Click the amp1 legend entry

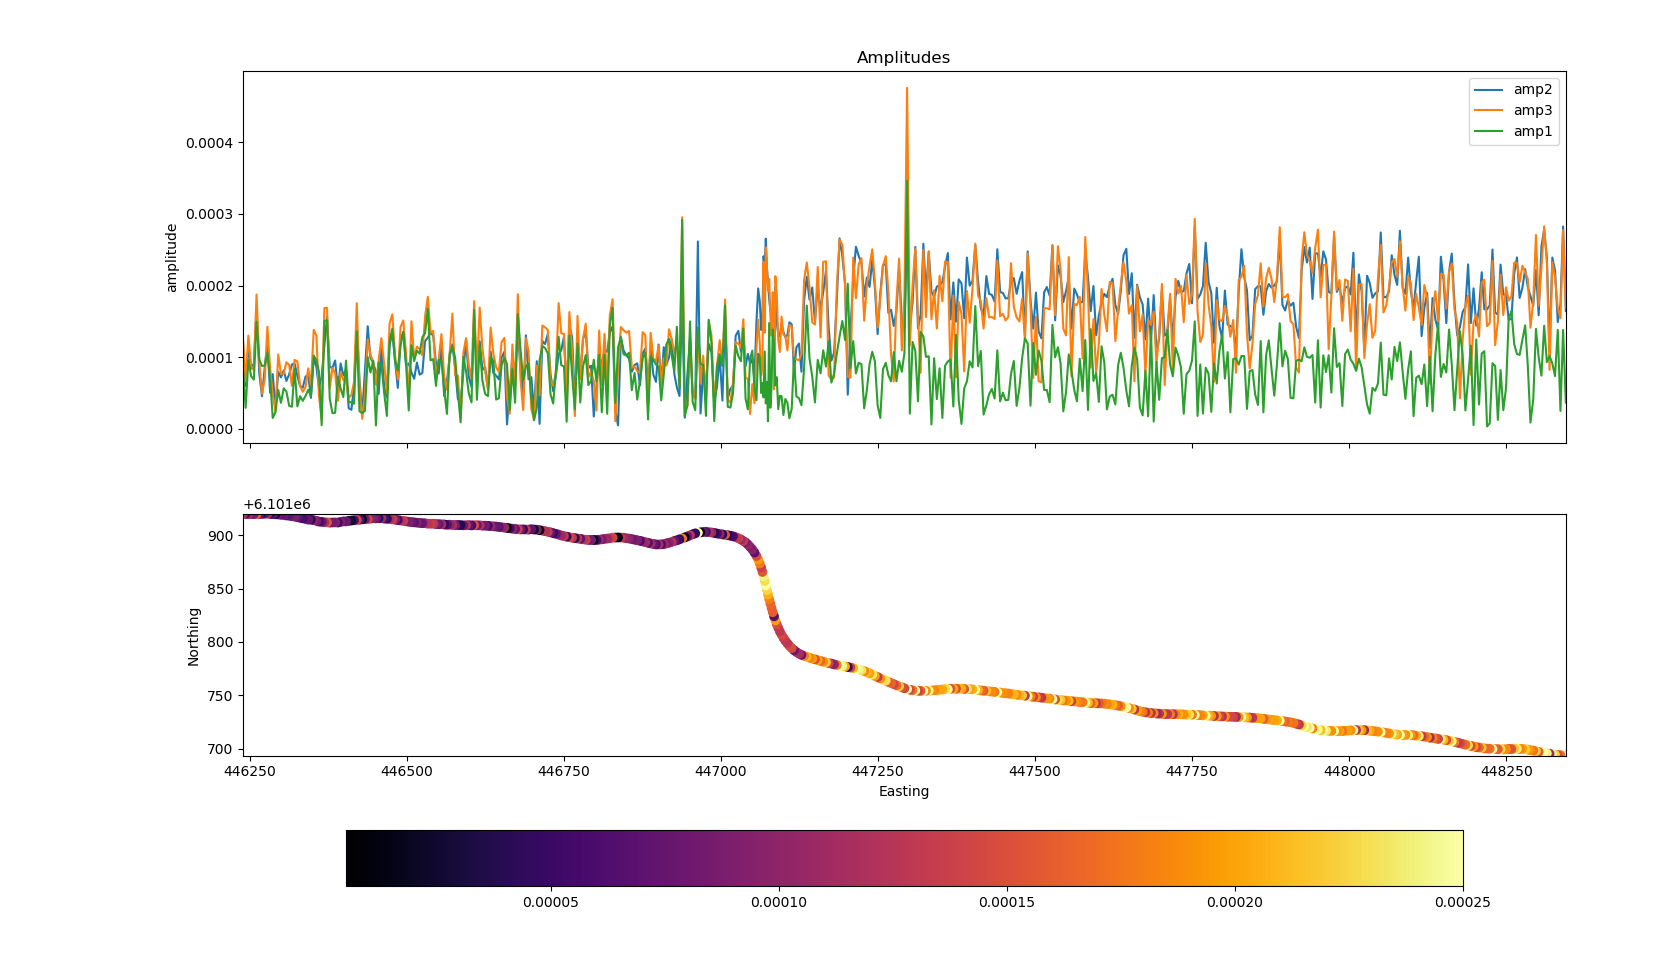(1514, 132)
